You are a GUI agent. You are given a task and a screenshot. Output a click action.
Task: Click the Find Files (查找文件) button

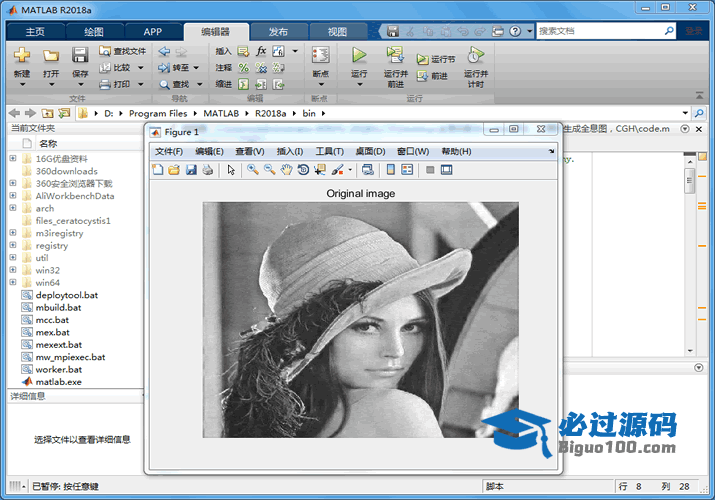(x=123, y=51)
